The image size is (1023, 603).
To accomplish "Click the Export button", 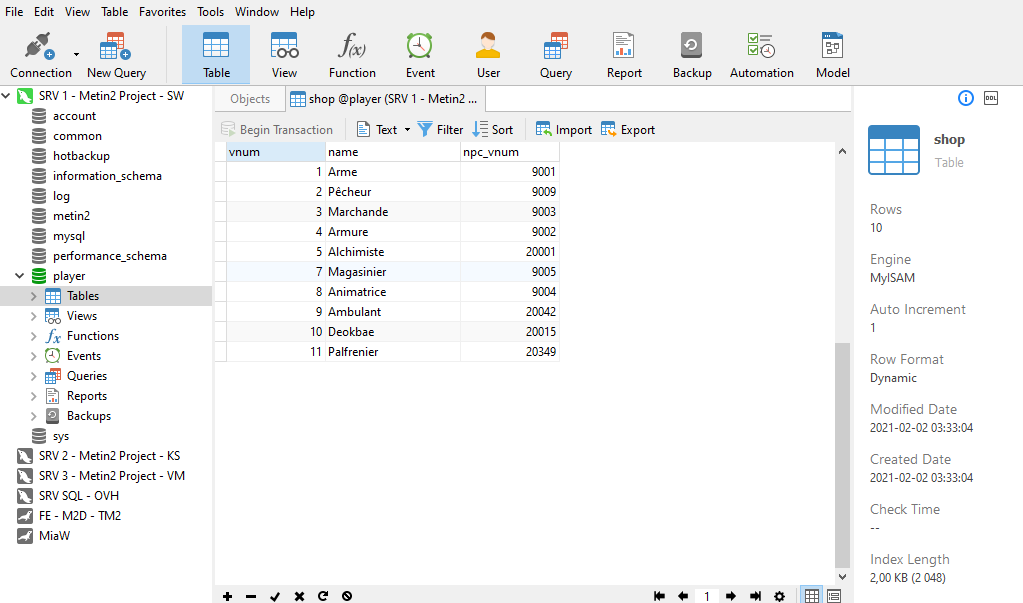I will click(628, 130).
